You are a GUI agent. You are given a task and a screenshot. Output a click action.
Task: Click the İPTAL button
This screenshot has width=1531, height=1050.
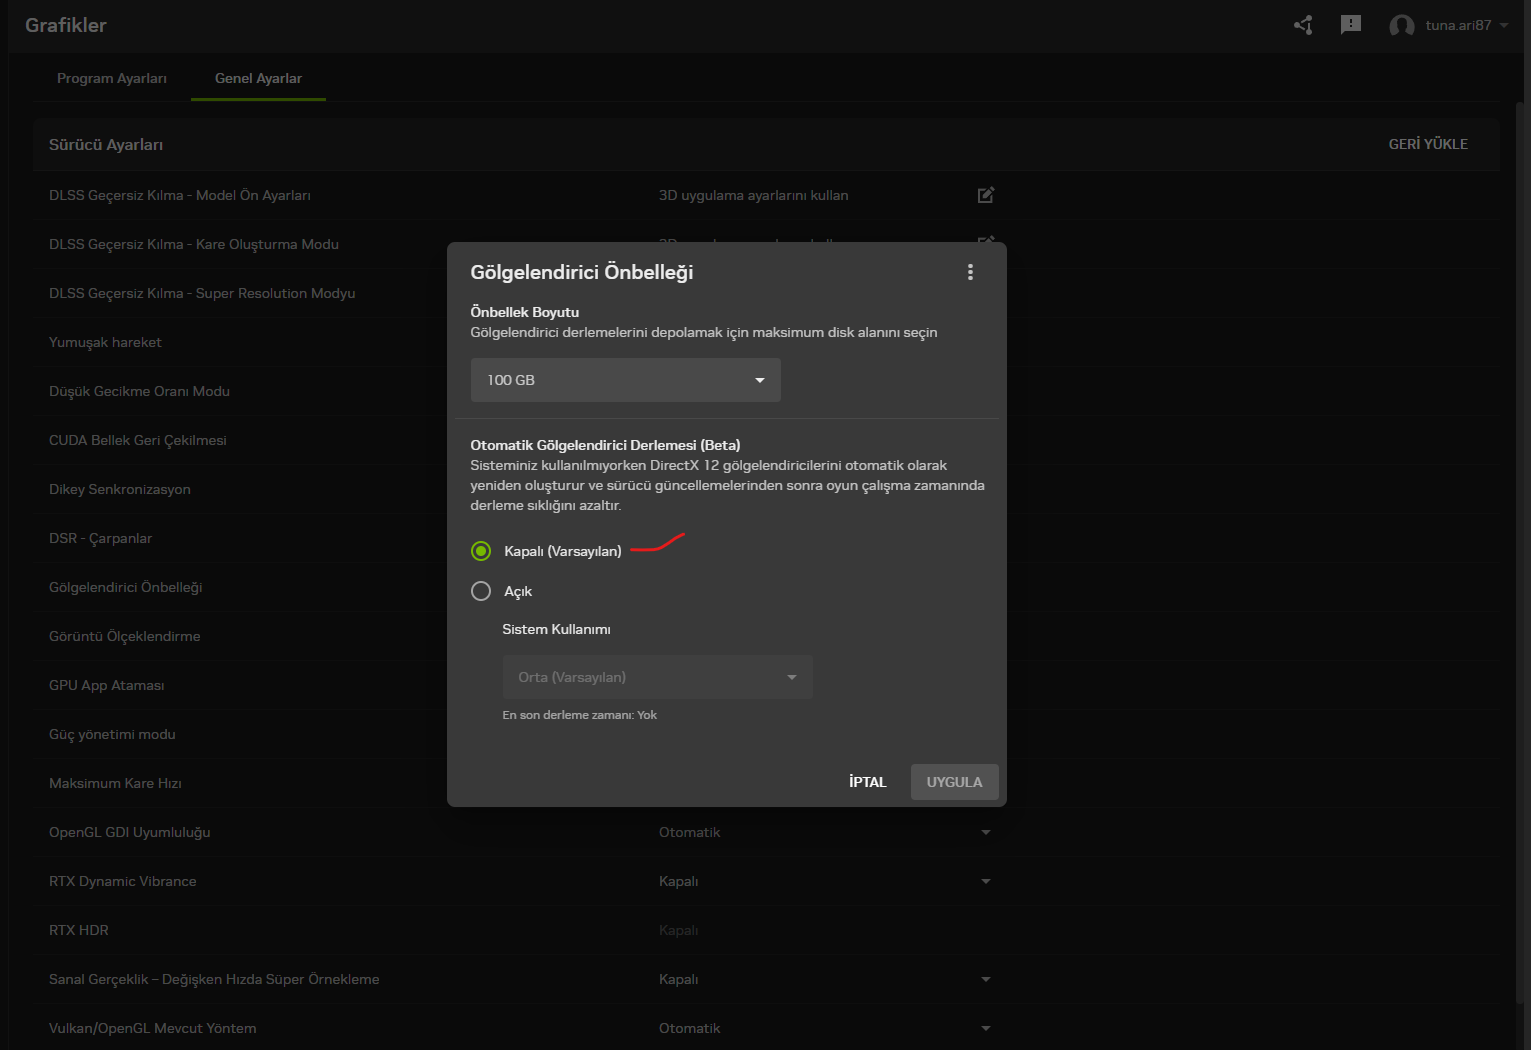(868, 782)
